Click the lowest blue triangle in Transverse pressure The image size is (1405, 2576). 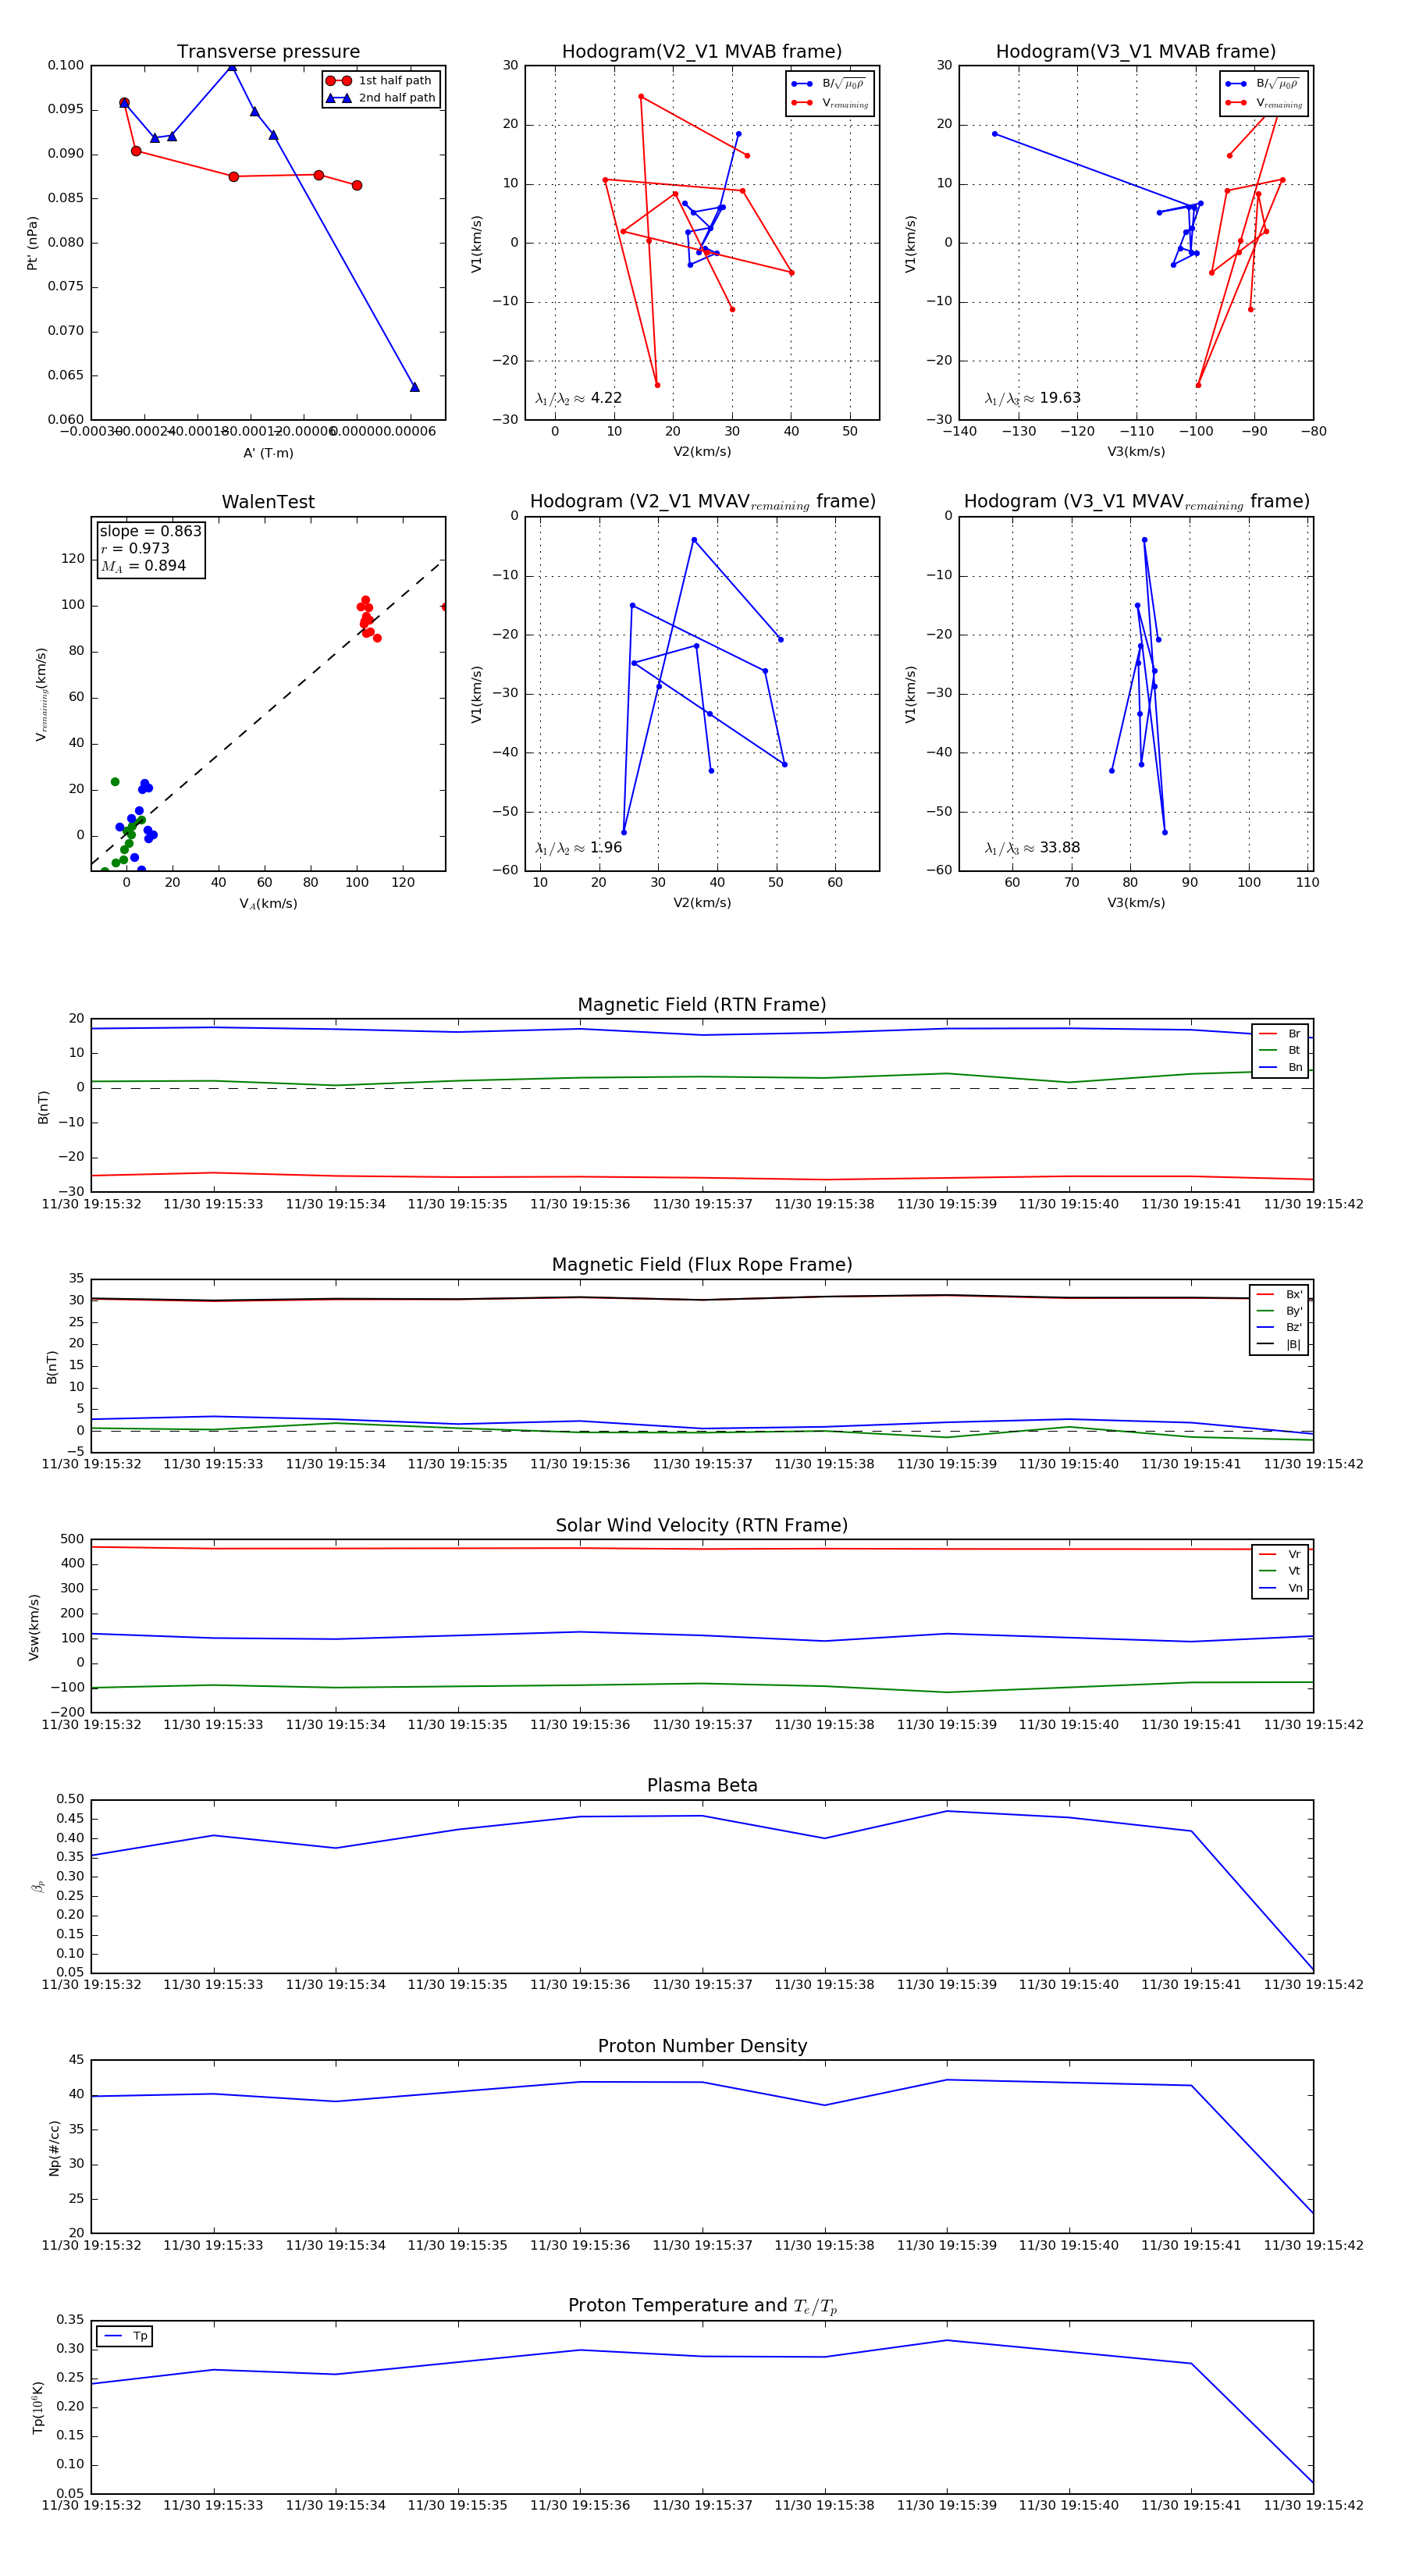point(414,387)
